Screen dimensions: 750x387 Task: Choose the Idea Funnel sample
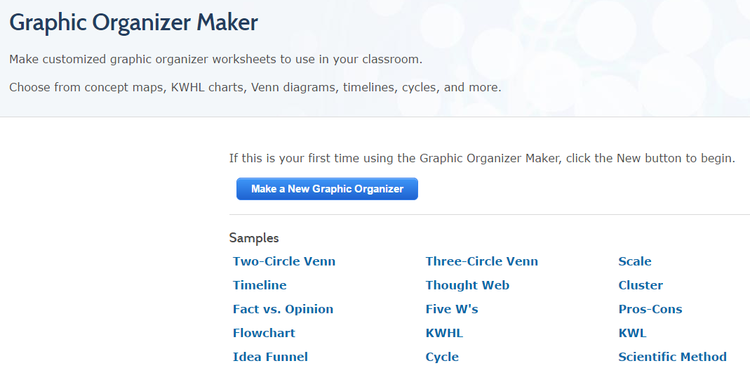pyautogui.click(x=270, y=357)
